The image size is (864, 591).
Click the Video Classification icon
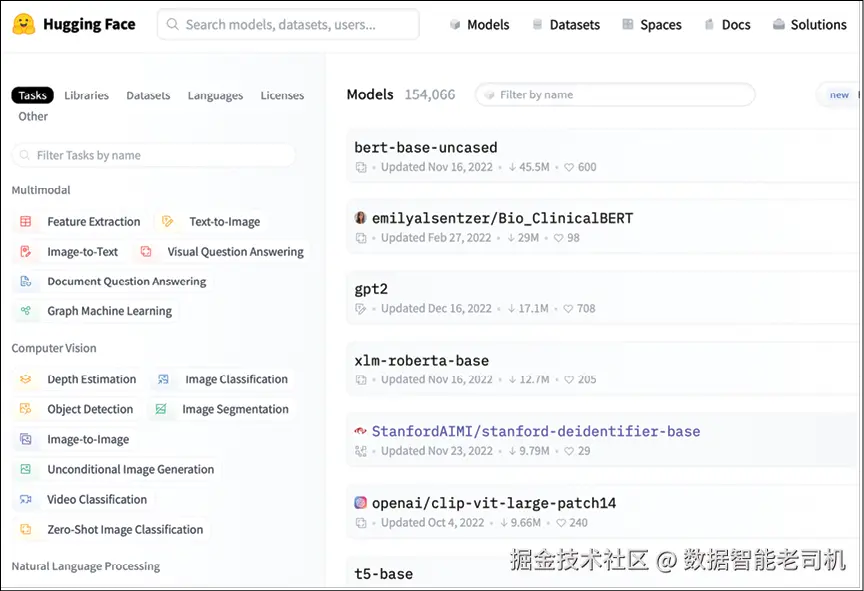(25, 499)
